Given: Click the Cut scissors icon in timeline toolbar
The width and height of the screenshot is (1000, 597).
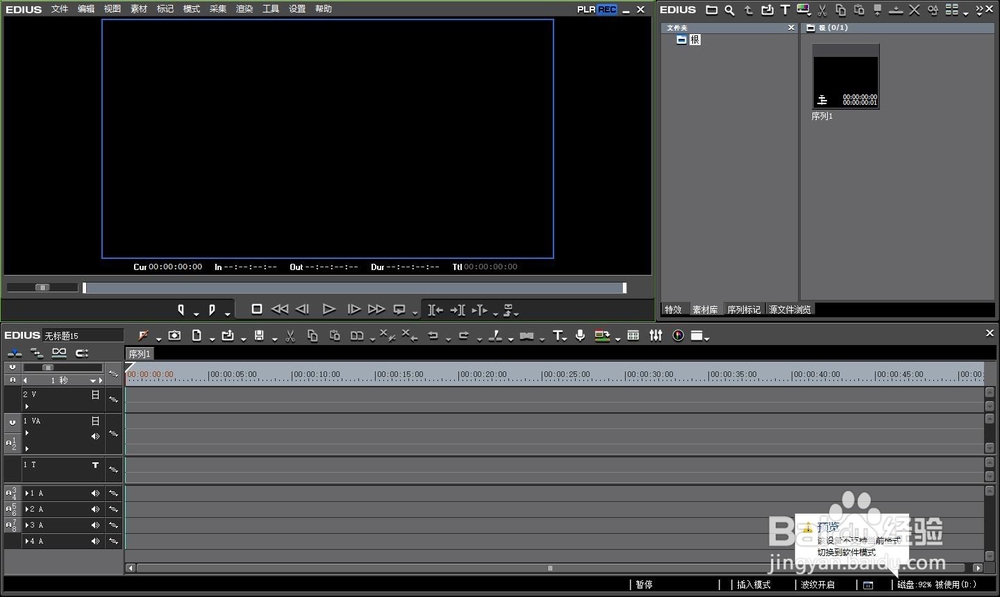Looking at the screenshot, I should (x=290, y=336).
